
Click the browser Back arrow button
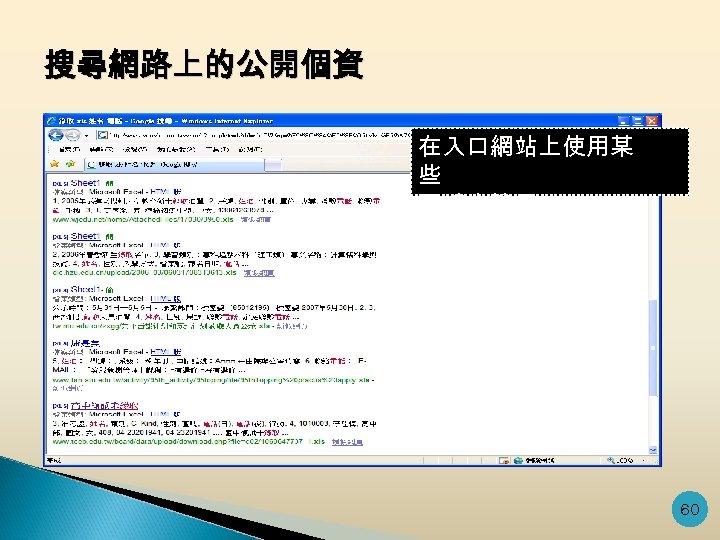(56, 135)
